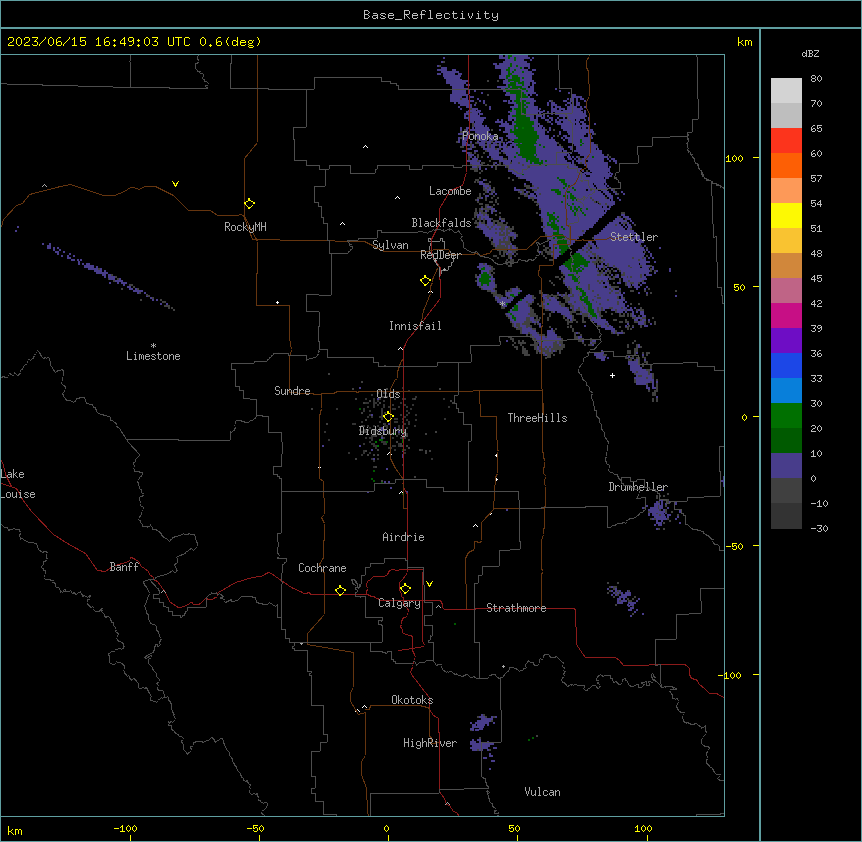Click the 50 tick on the right axis
The image size is (862, 842).
click(x=739, y=287)
